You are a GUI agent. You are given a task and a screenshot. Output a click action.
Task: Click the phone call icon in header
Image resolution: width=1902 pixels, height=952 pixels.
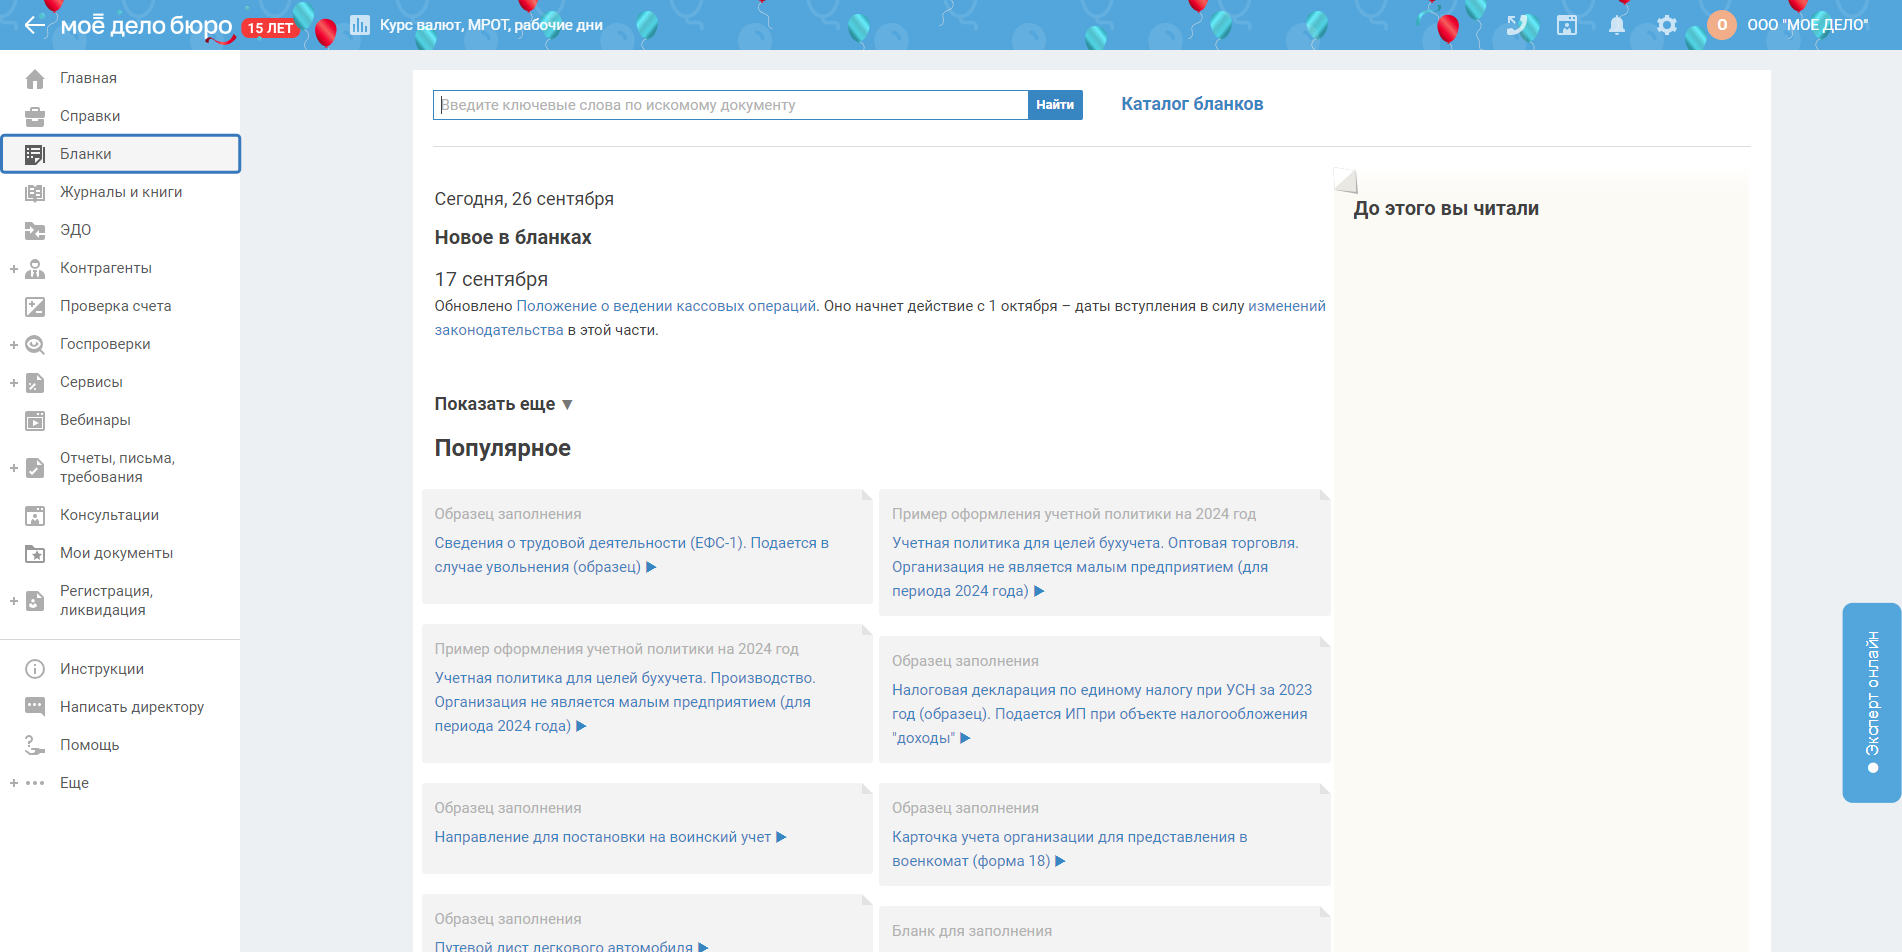point(1517,25)
